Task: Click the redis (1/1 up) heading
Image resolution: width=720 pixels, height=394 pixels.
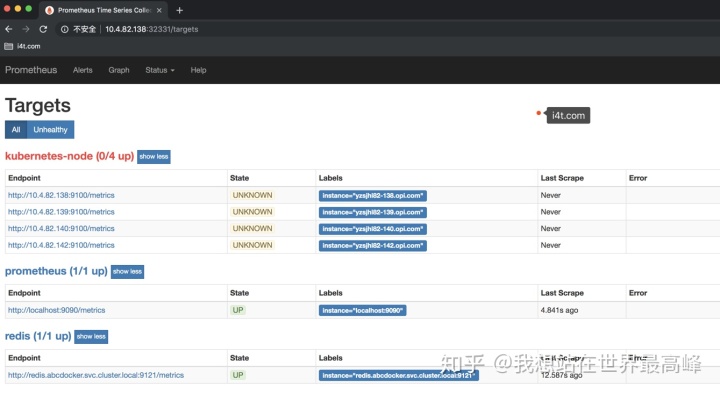Action: 38,336
